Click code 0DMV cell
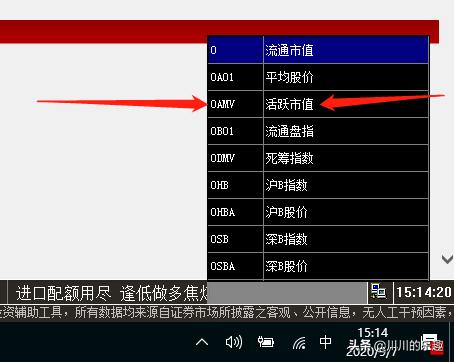 pos(236,158)
